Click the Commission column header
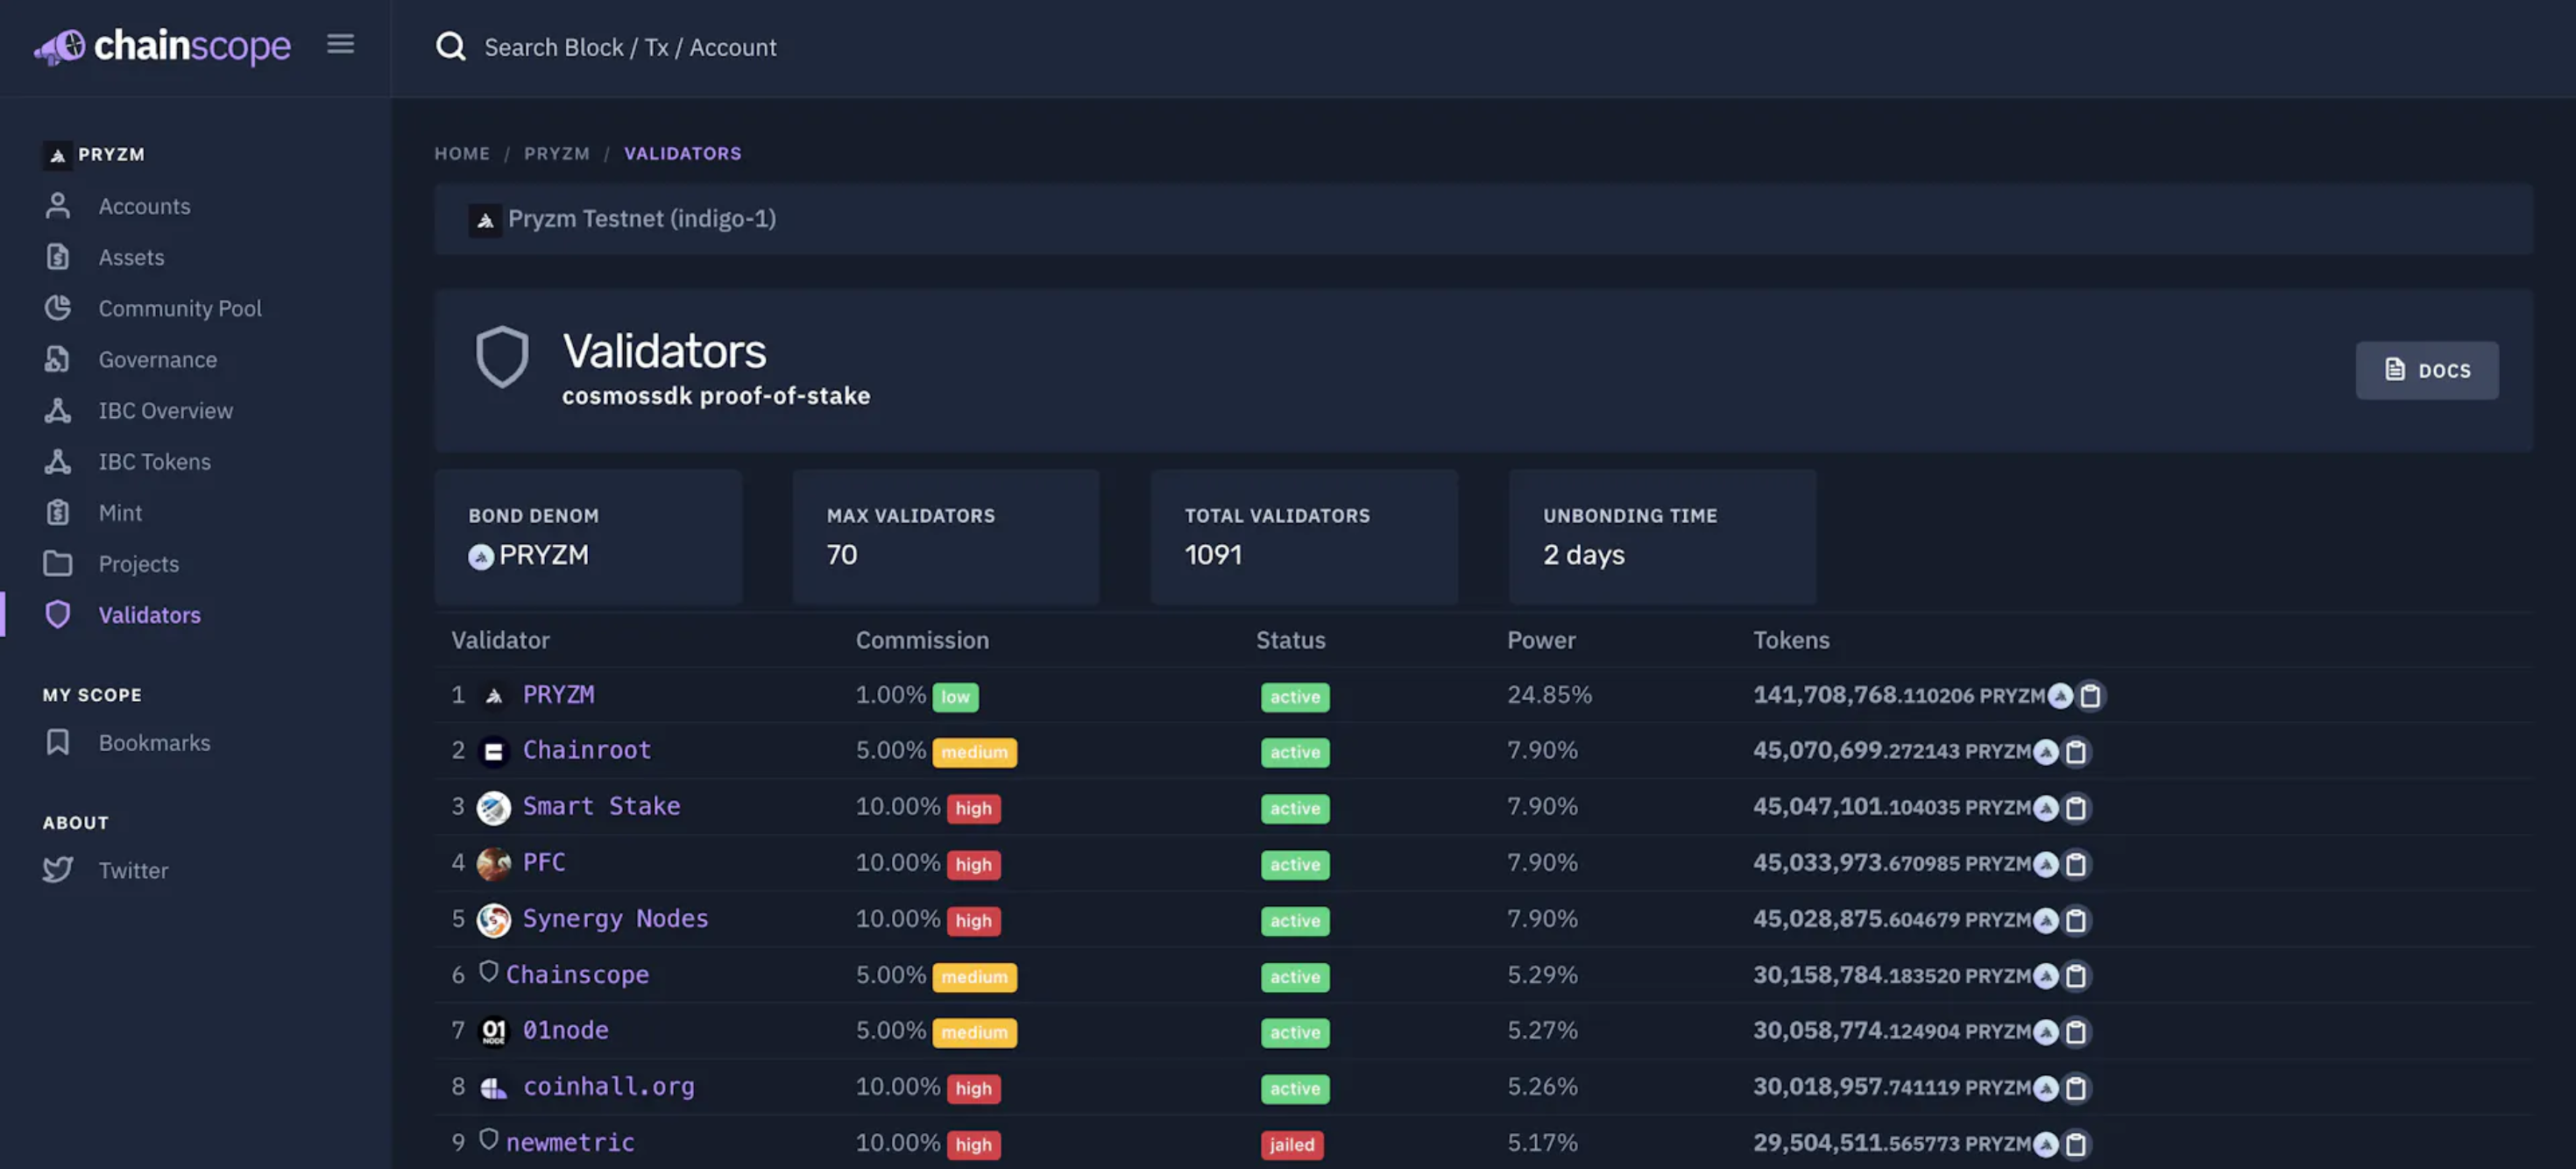Image resolution: width=2576 pixels, height=1169 pixels. point(922,640)
